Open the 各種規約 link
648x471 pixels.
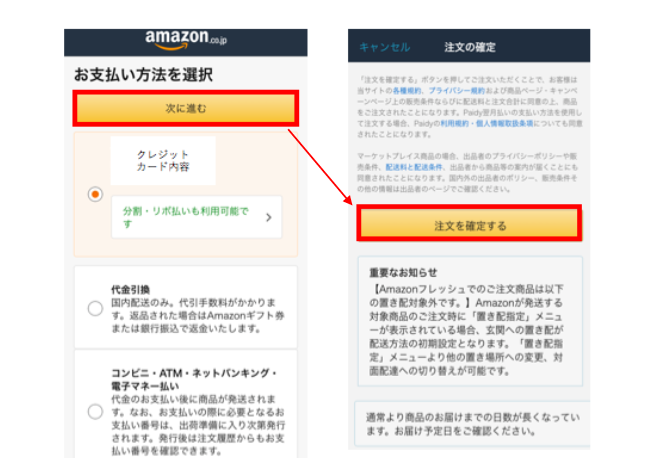pyautogui.click(x=407, y=90)
